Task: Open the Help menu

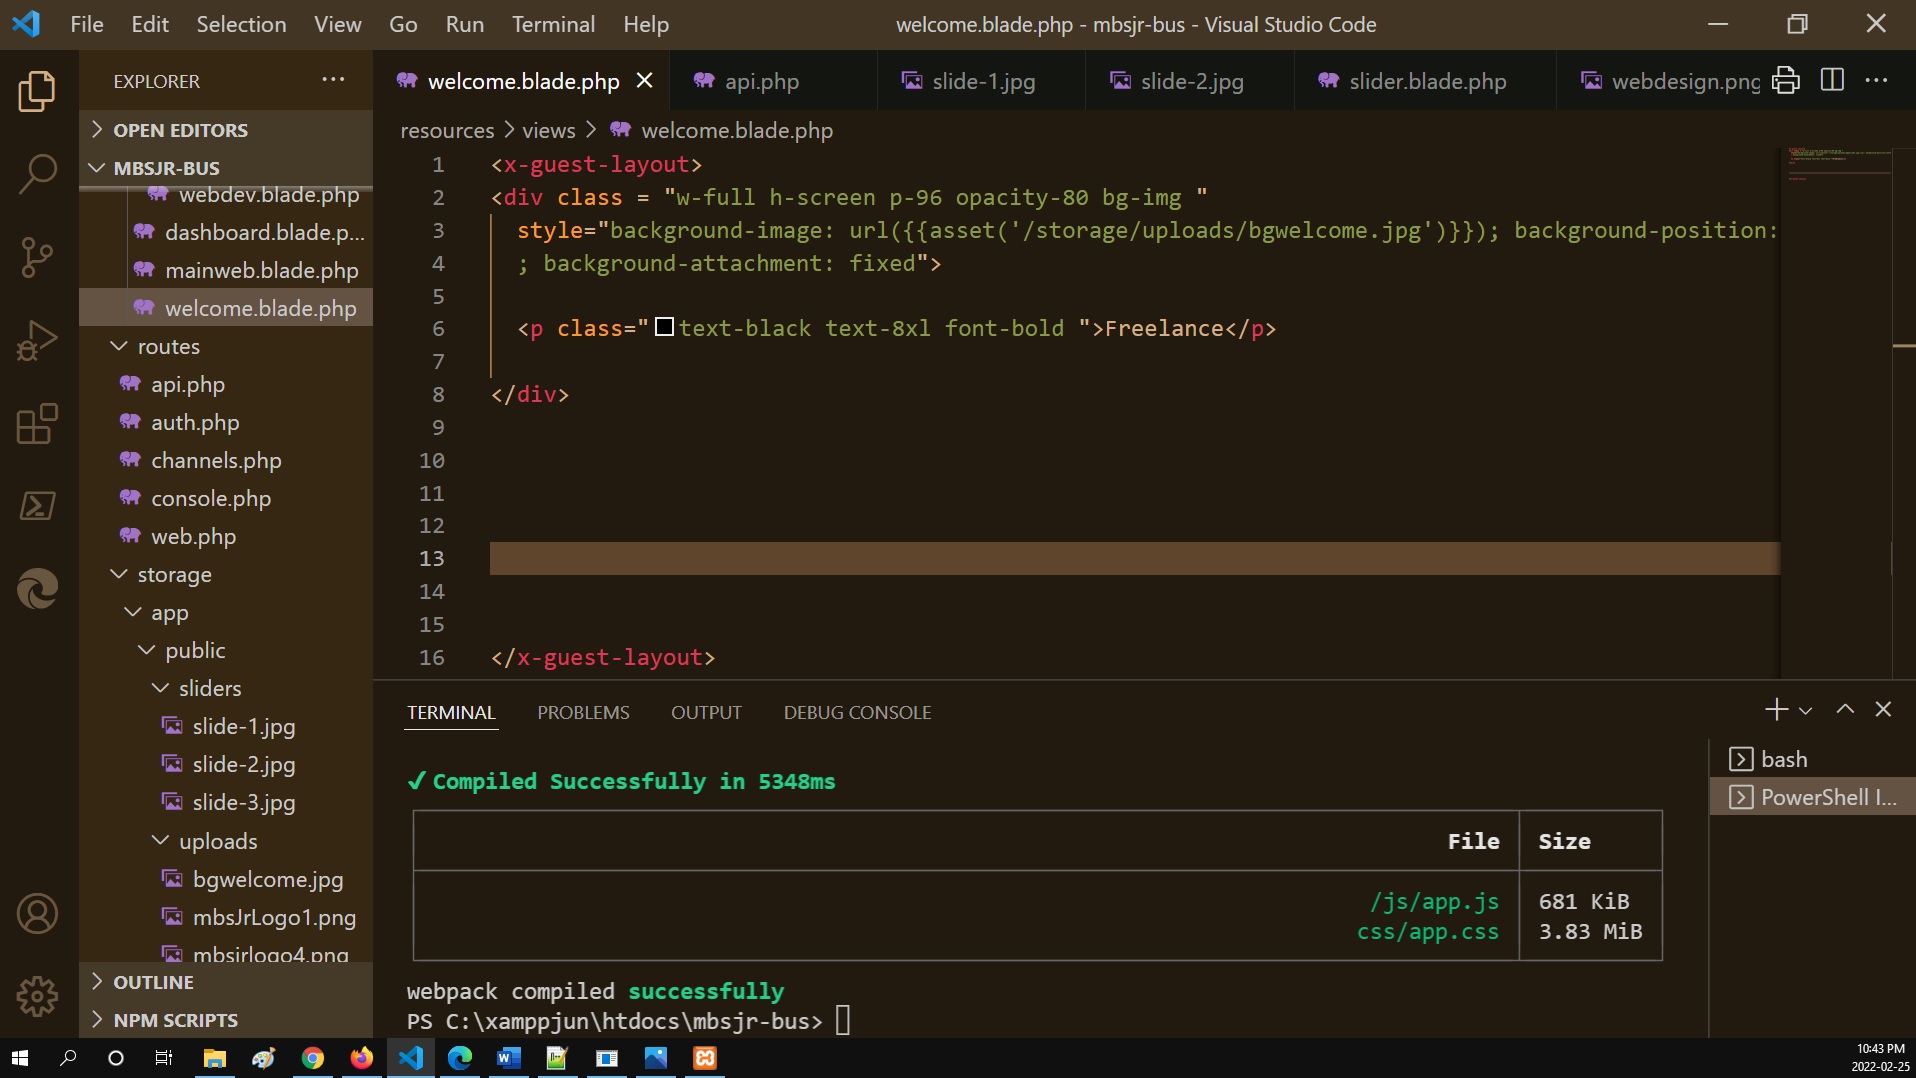Action: pyautogui.click(x=646, y=24)
